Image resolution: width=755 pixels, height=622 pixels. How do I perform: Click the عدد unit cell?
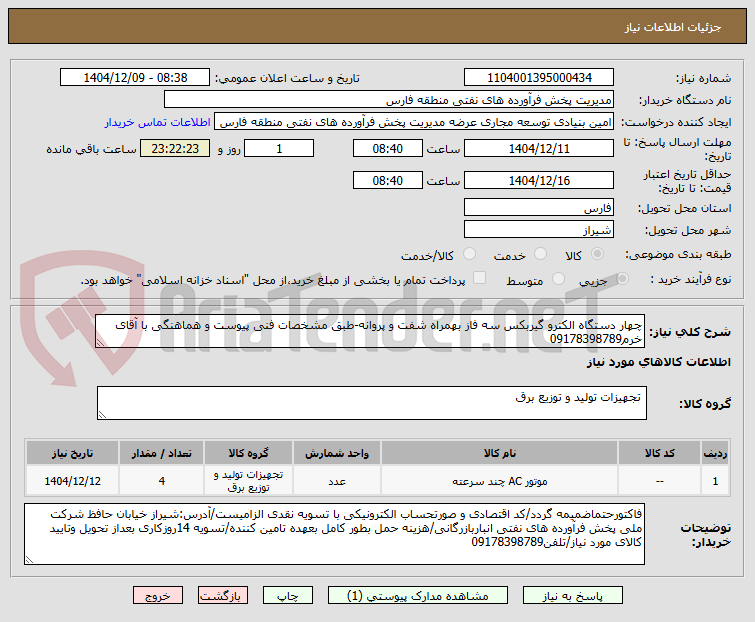[x=337, y=481]
